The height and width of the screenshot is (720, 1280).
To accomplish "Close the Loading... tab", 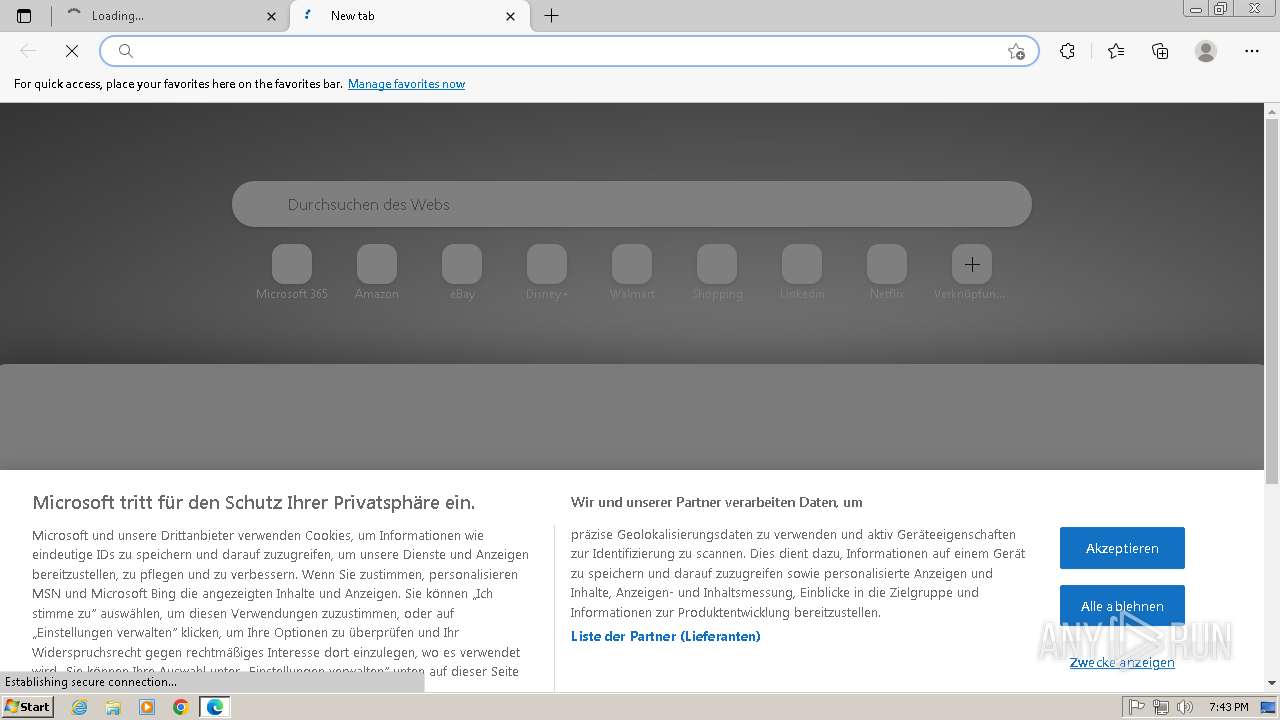I will click(272, 16).
